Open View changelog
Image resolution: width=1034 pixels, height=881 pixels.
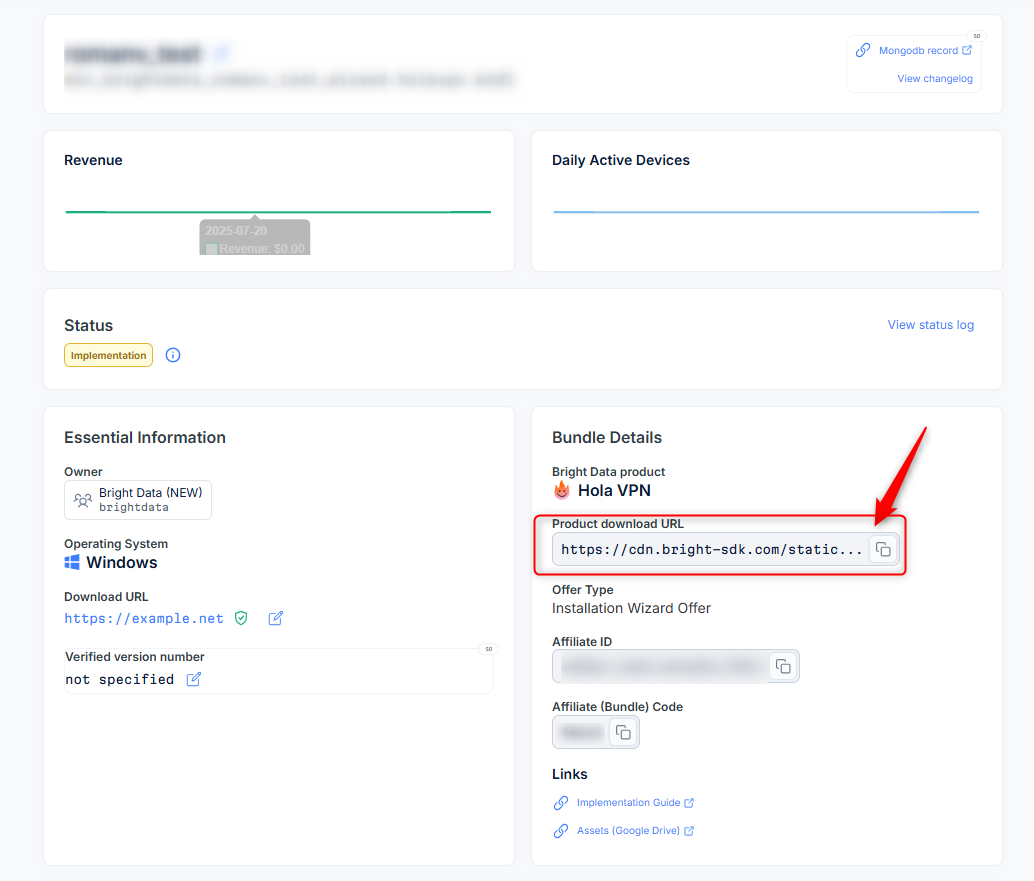coord(934,78)
